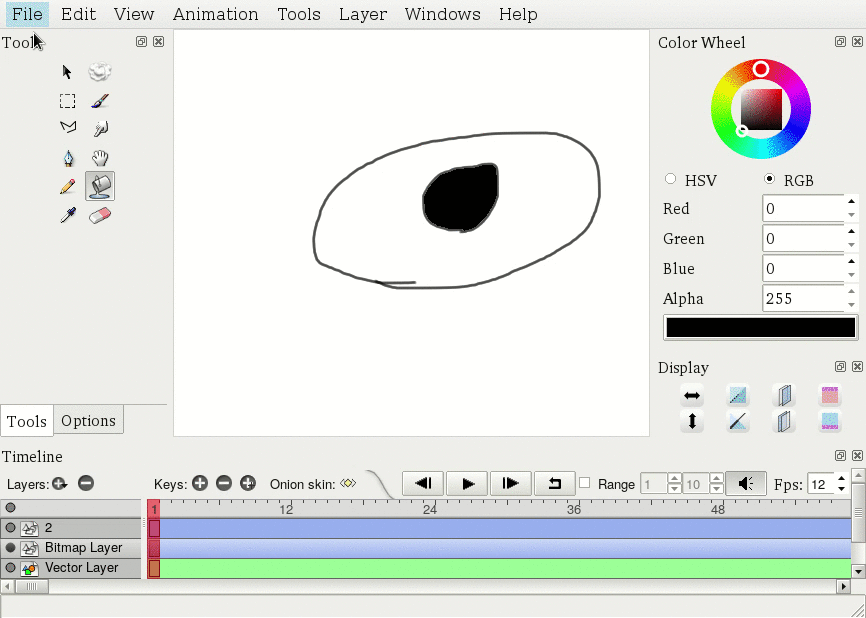866x618 pixels.
Task: Select the Pencil tool
Action: [x=67, y=186]
